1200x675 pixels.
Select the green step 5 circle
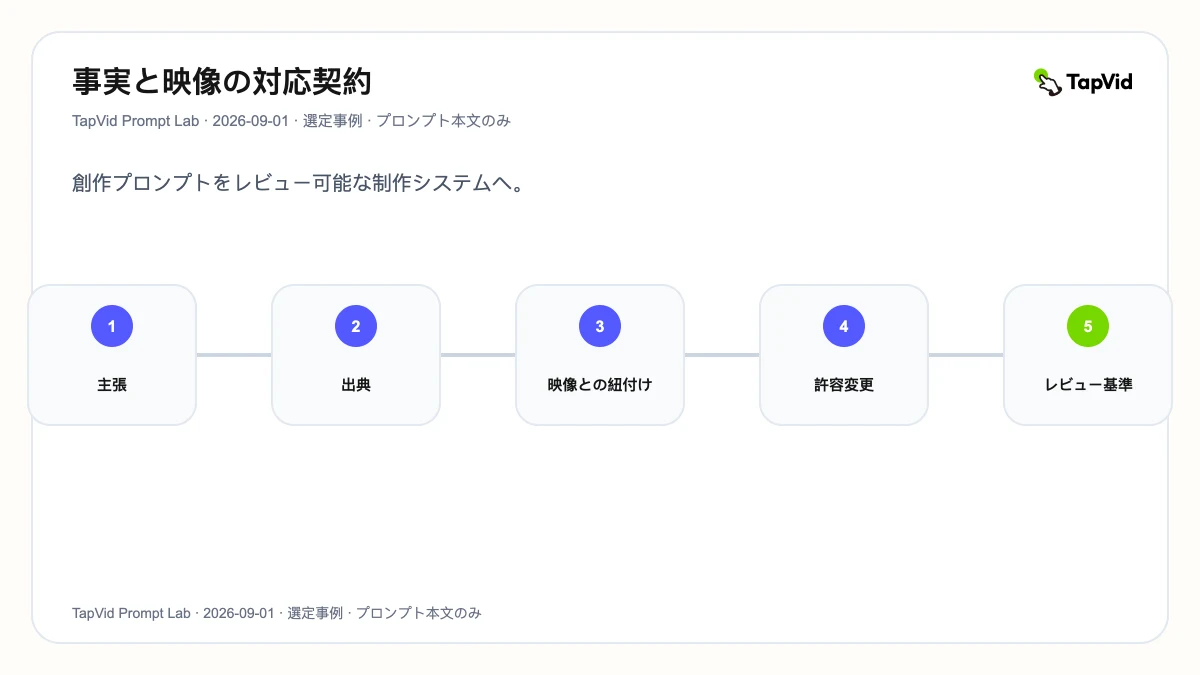point(1088,326)
